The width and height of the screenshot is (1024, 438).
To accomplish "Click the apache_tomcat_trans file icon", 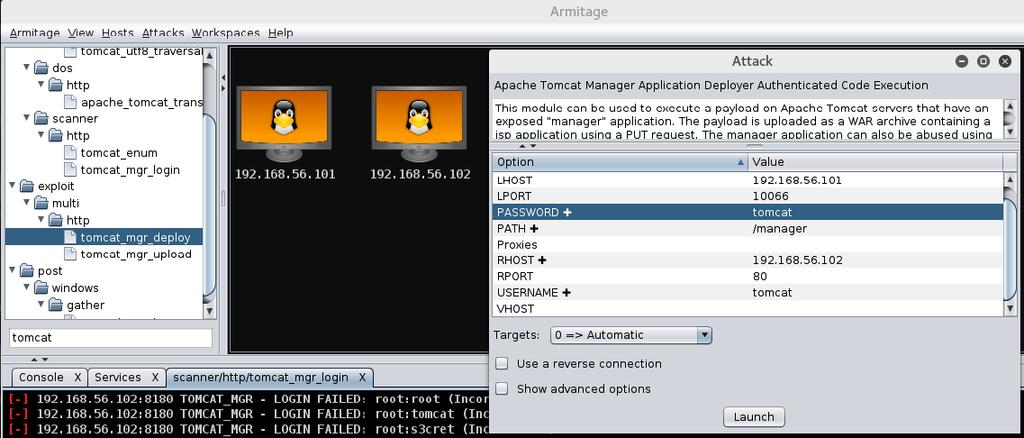I will click(x=70, y=102).
